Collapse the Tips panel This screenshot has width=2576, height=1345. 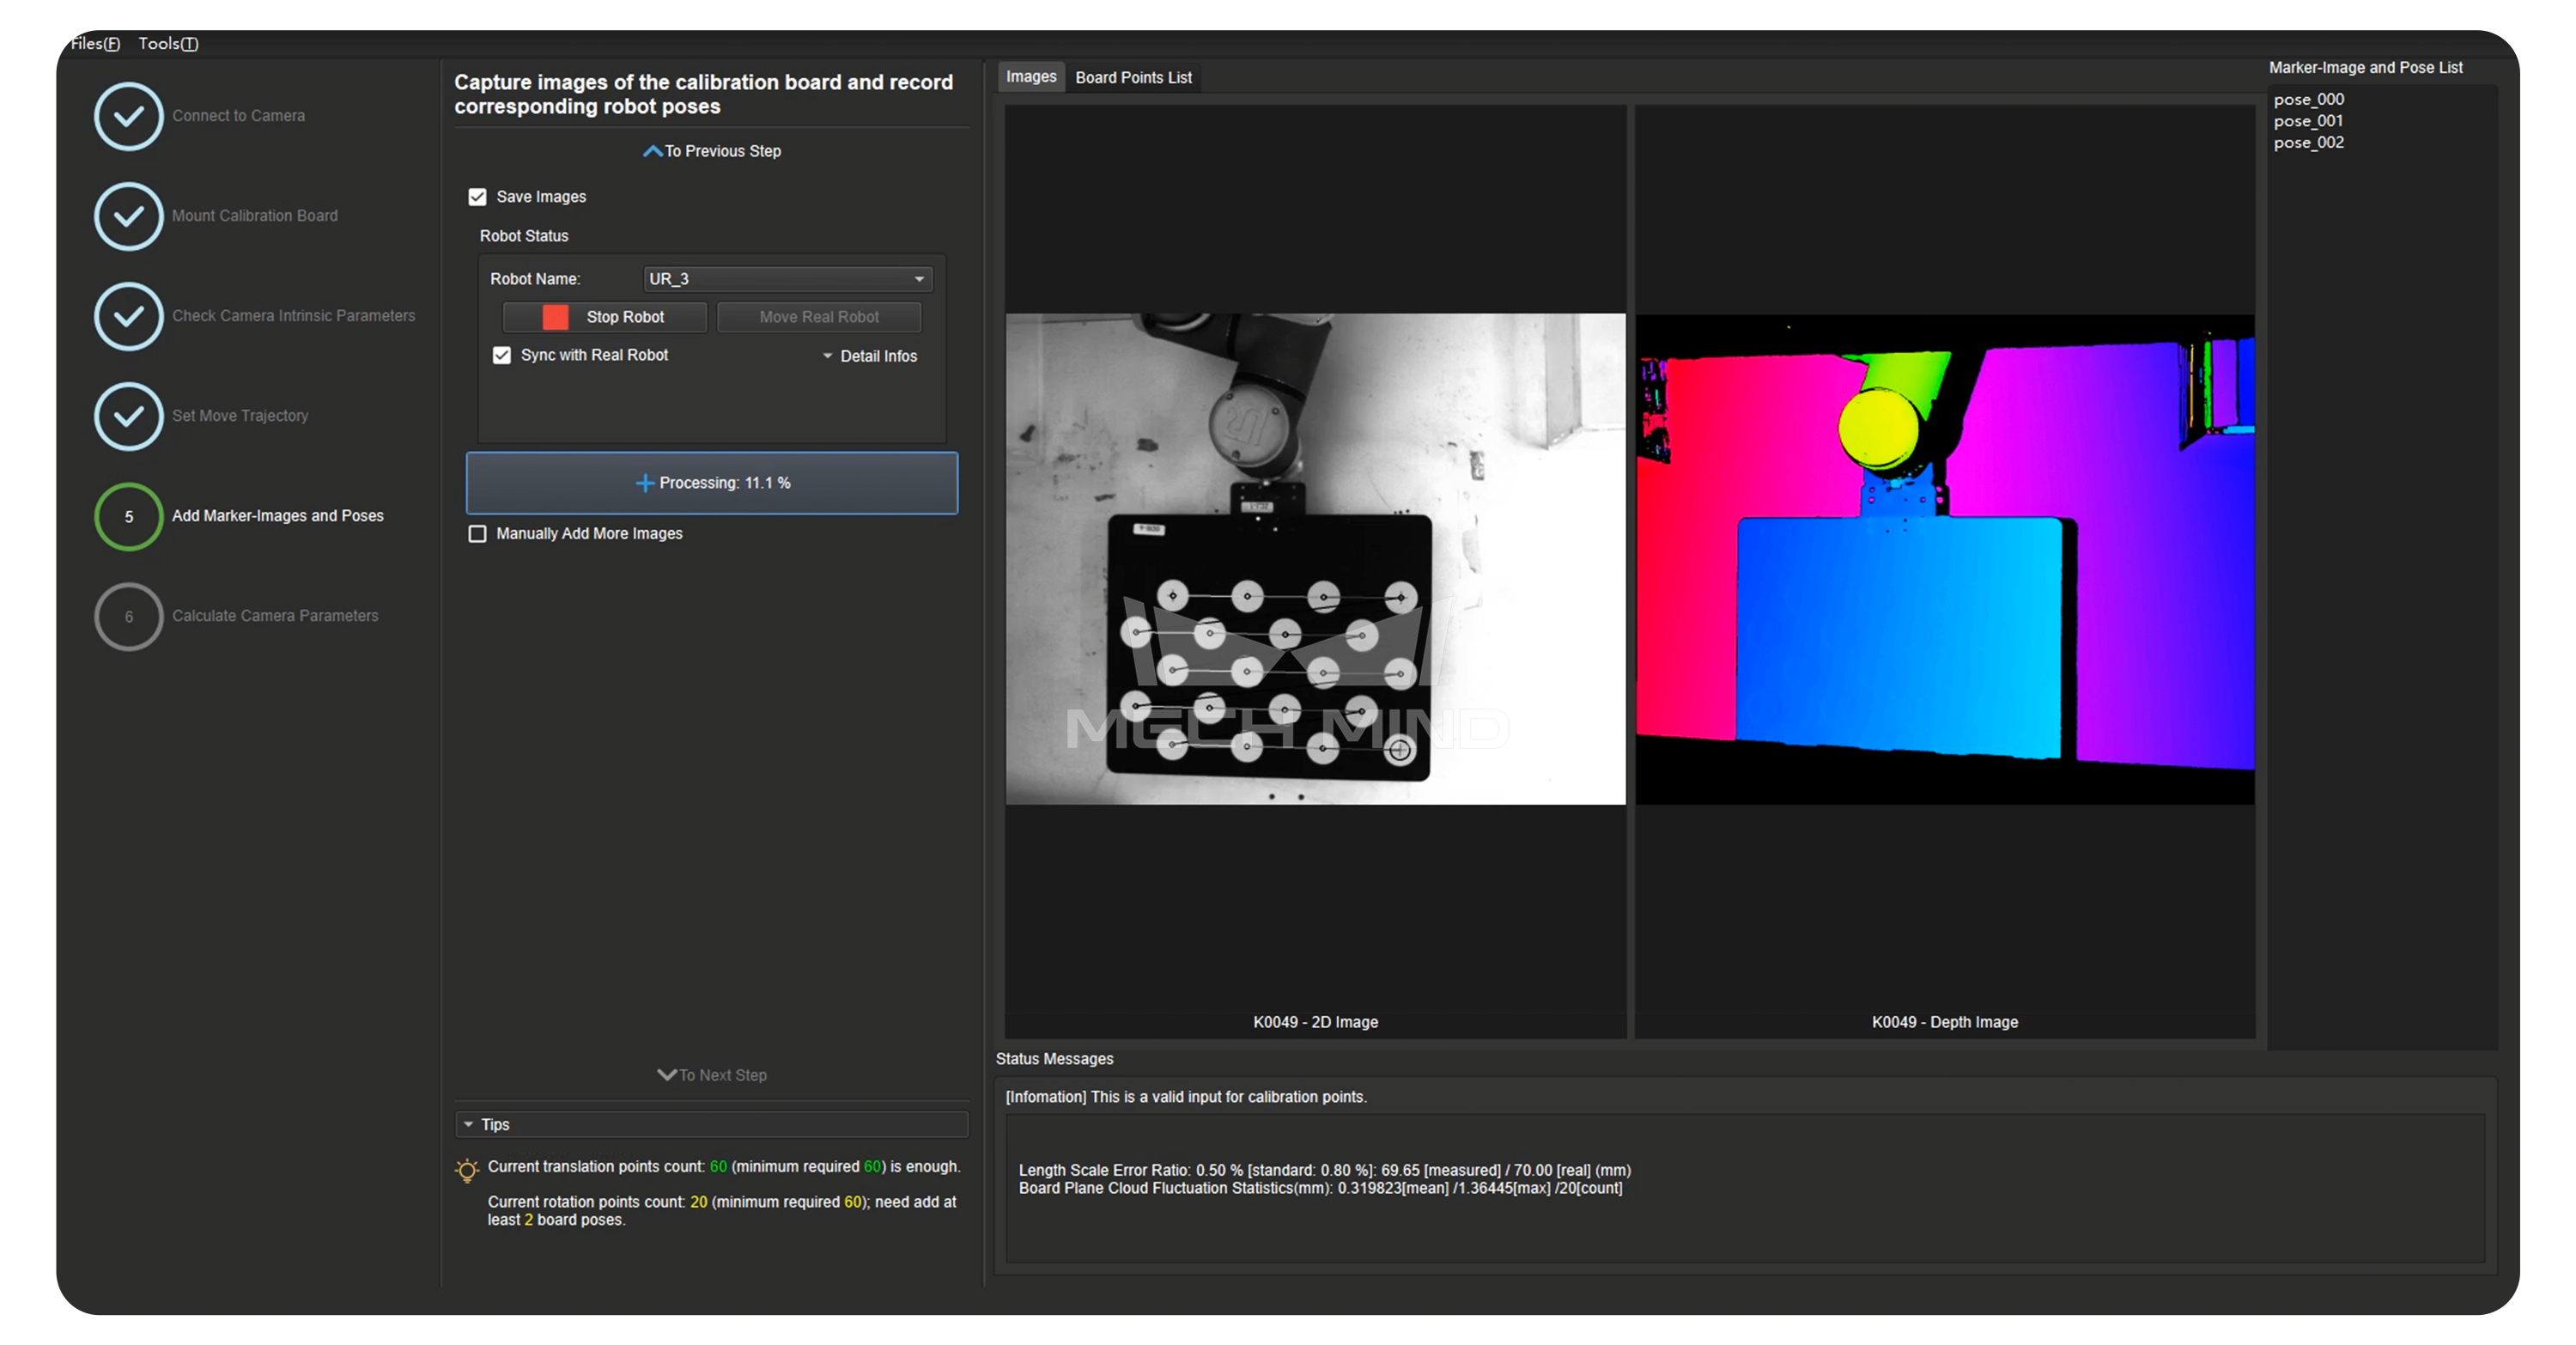point(469,1124)
